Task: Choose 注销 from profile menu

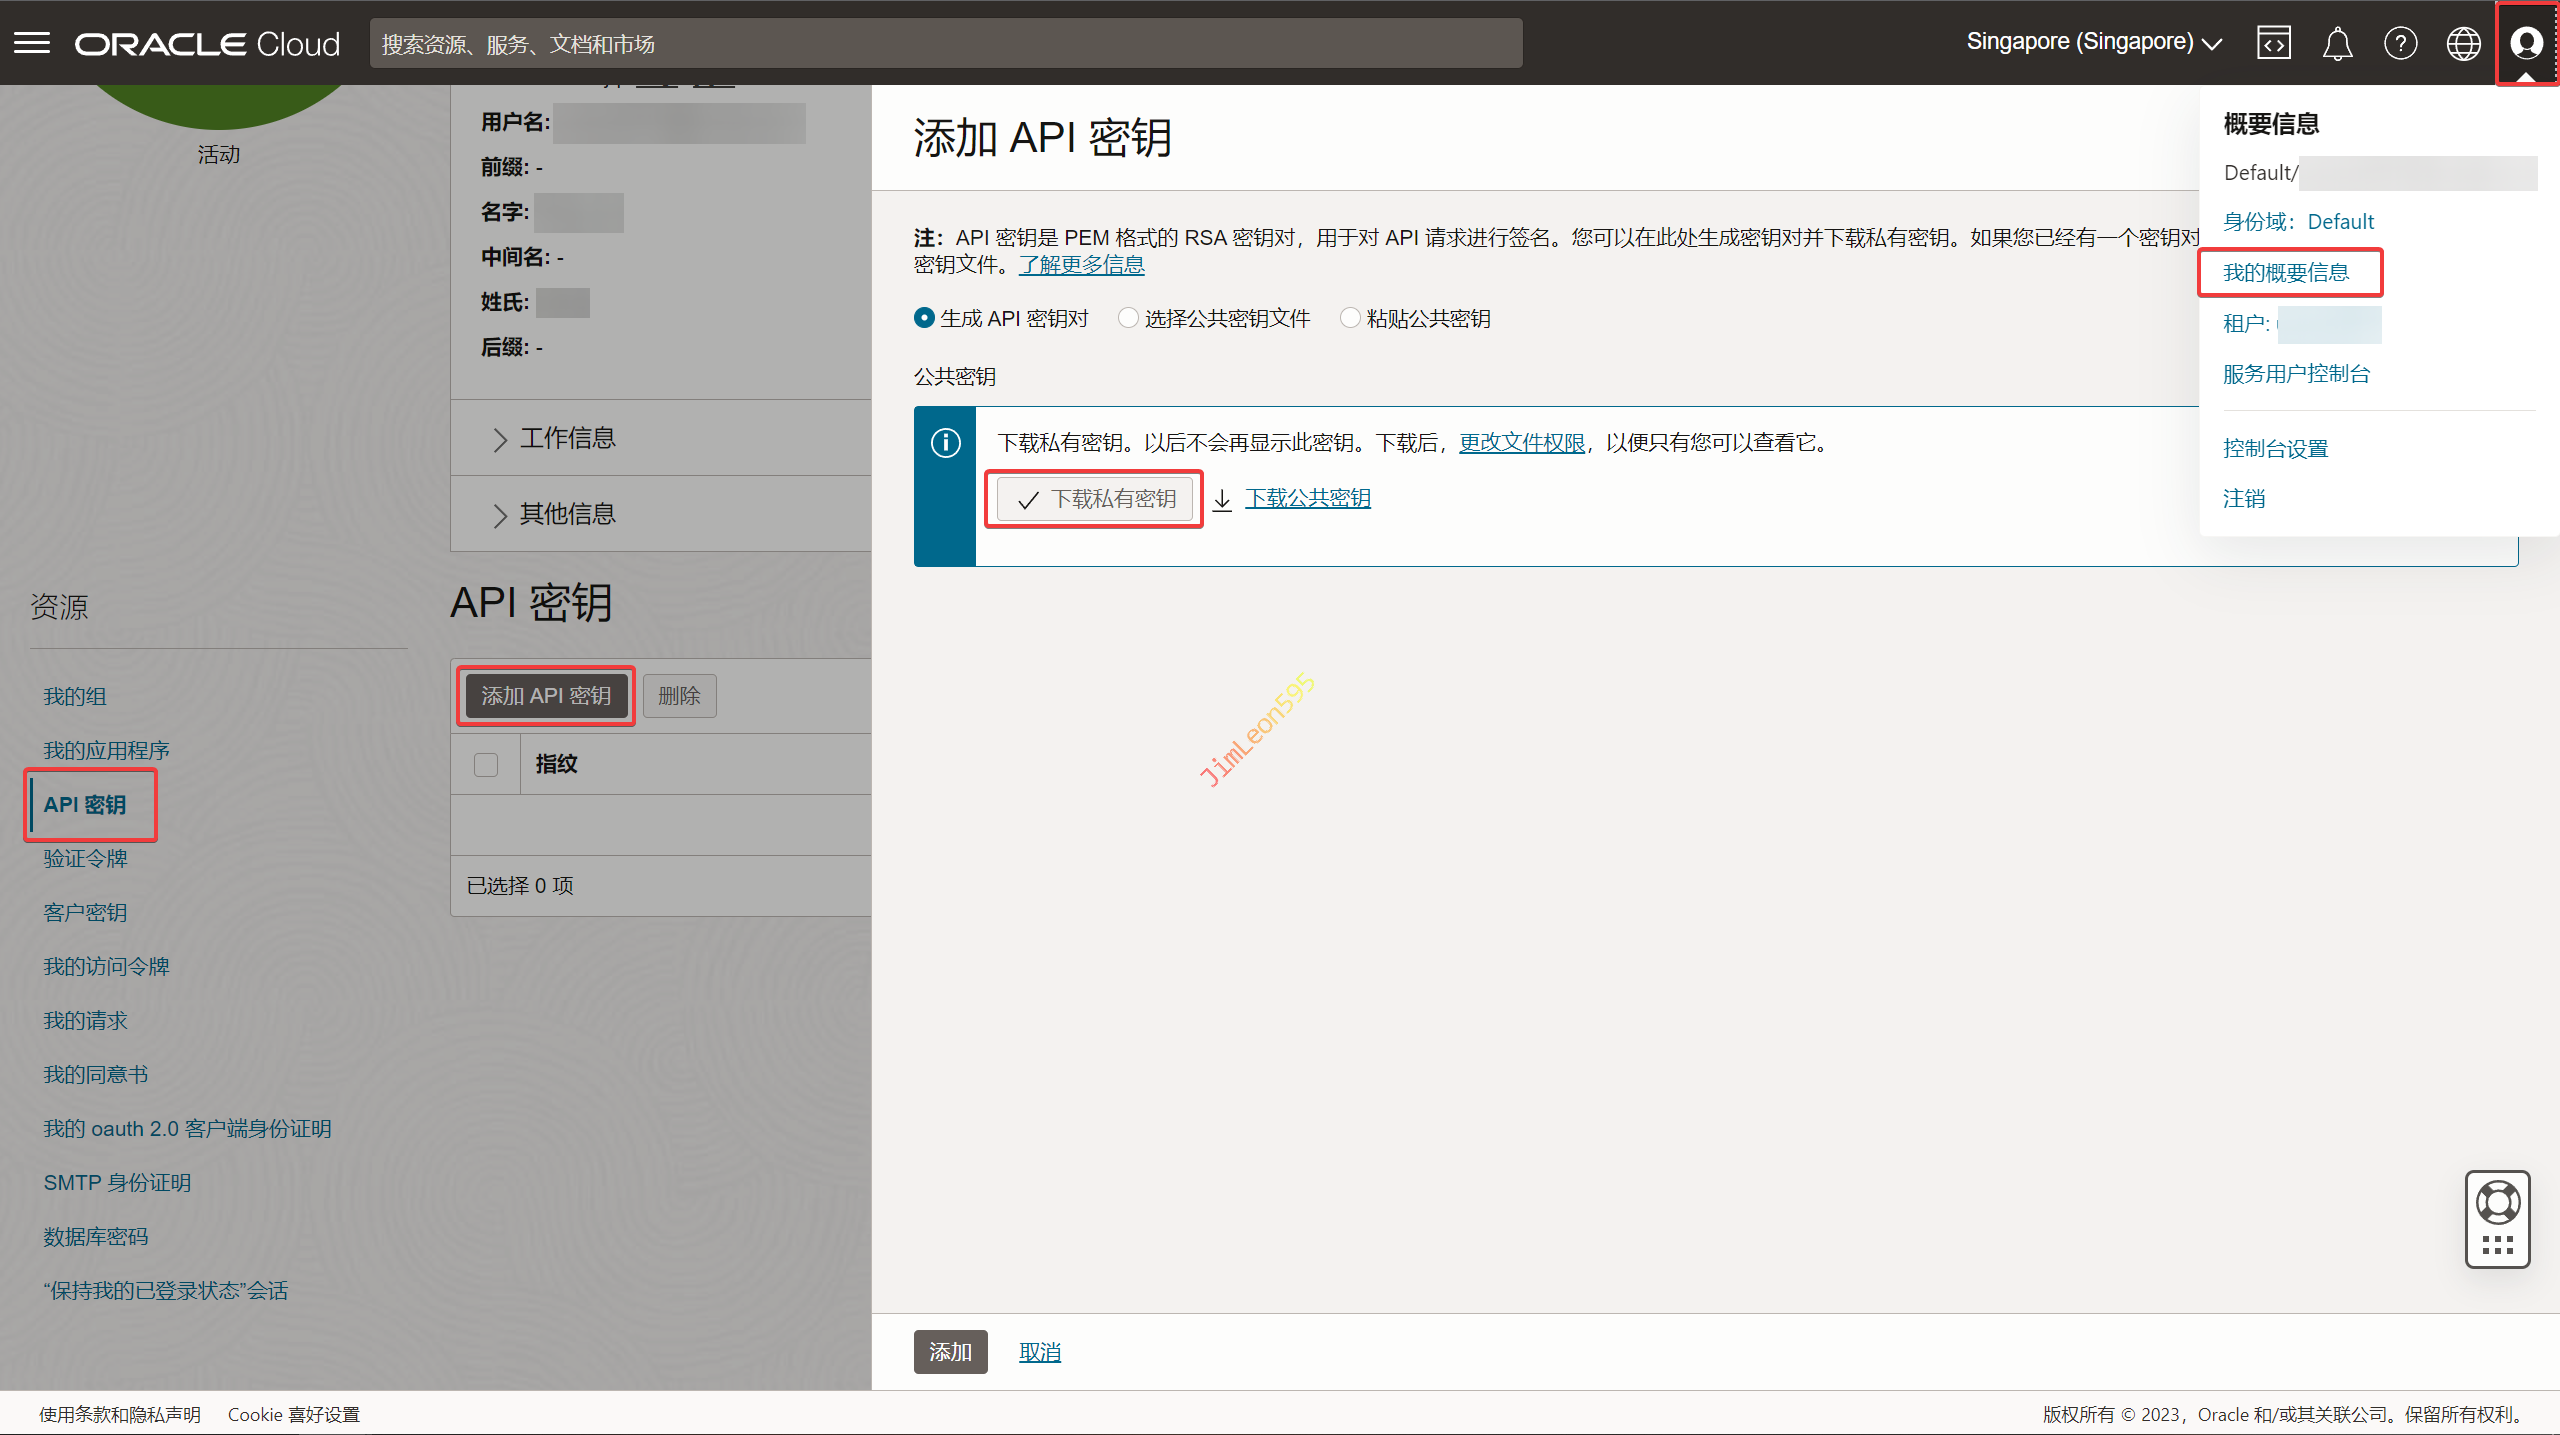Action: pos(2244,499)
